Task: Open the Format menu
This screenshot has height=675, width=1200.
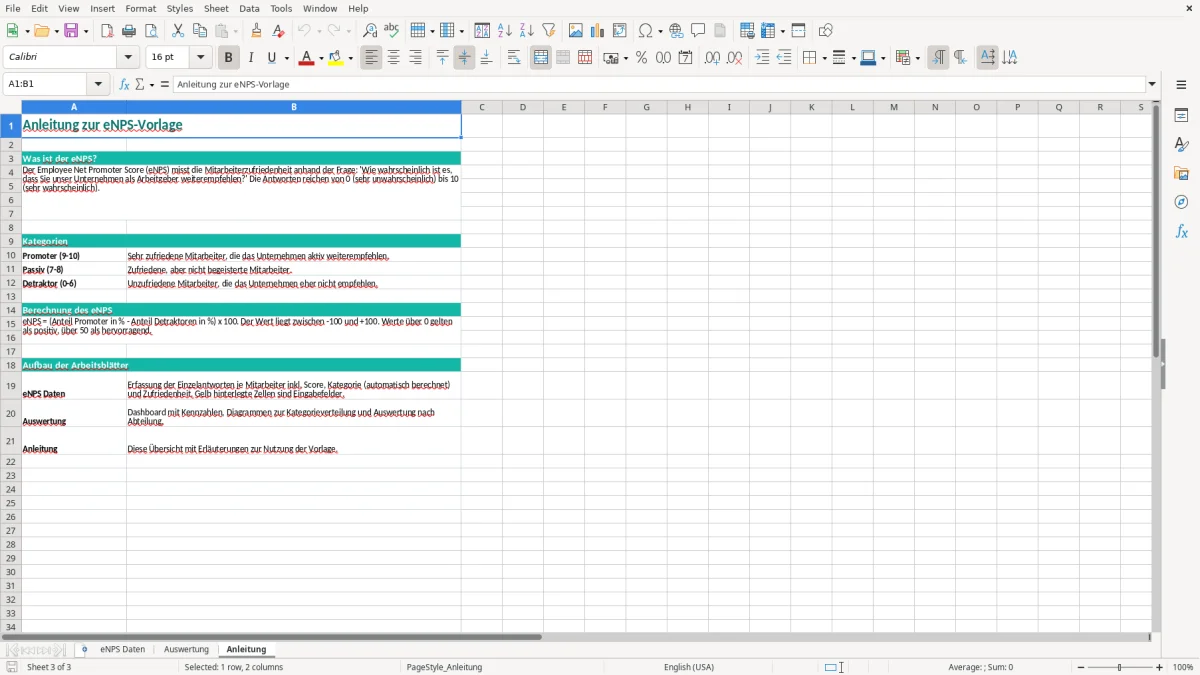Action: tap(140, 8)
